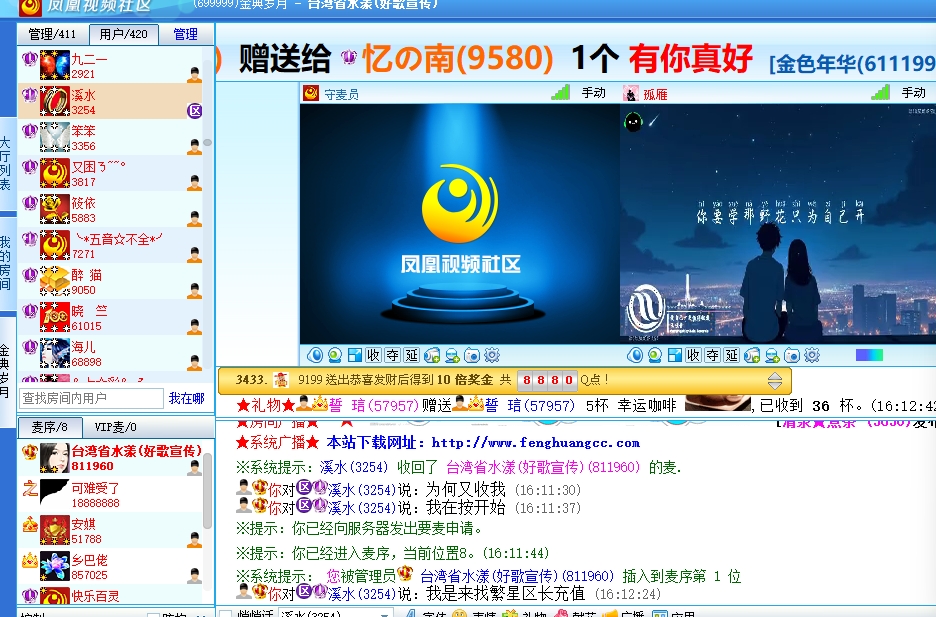The height and width of the screenshot is (617, 936).
Task: Select user 筱依 5883 in user list
Action: (110, 209)
